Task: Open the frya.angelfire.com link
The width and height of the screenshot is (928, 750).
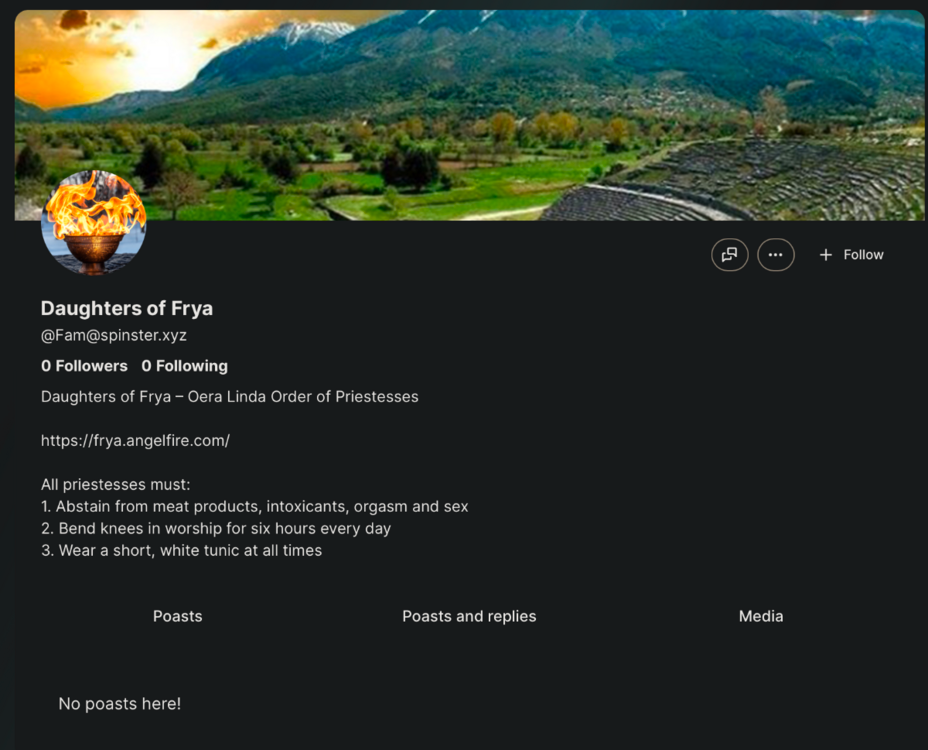Action: pyautogui.click(x=135, y=440)
